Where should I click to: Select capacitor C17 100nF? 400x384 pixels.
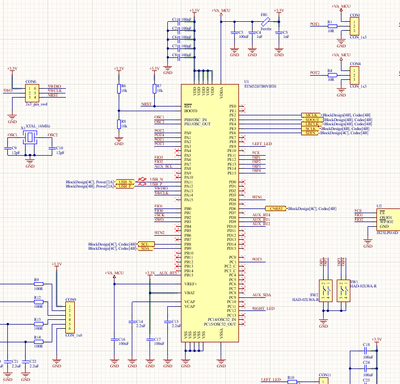pos(150,339)
